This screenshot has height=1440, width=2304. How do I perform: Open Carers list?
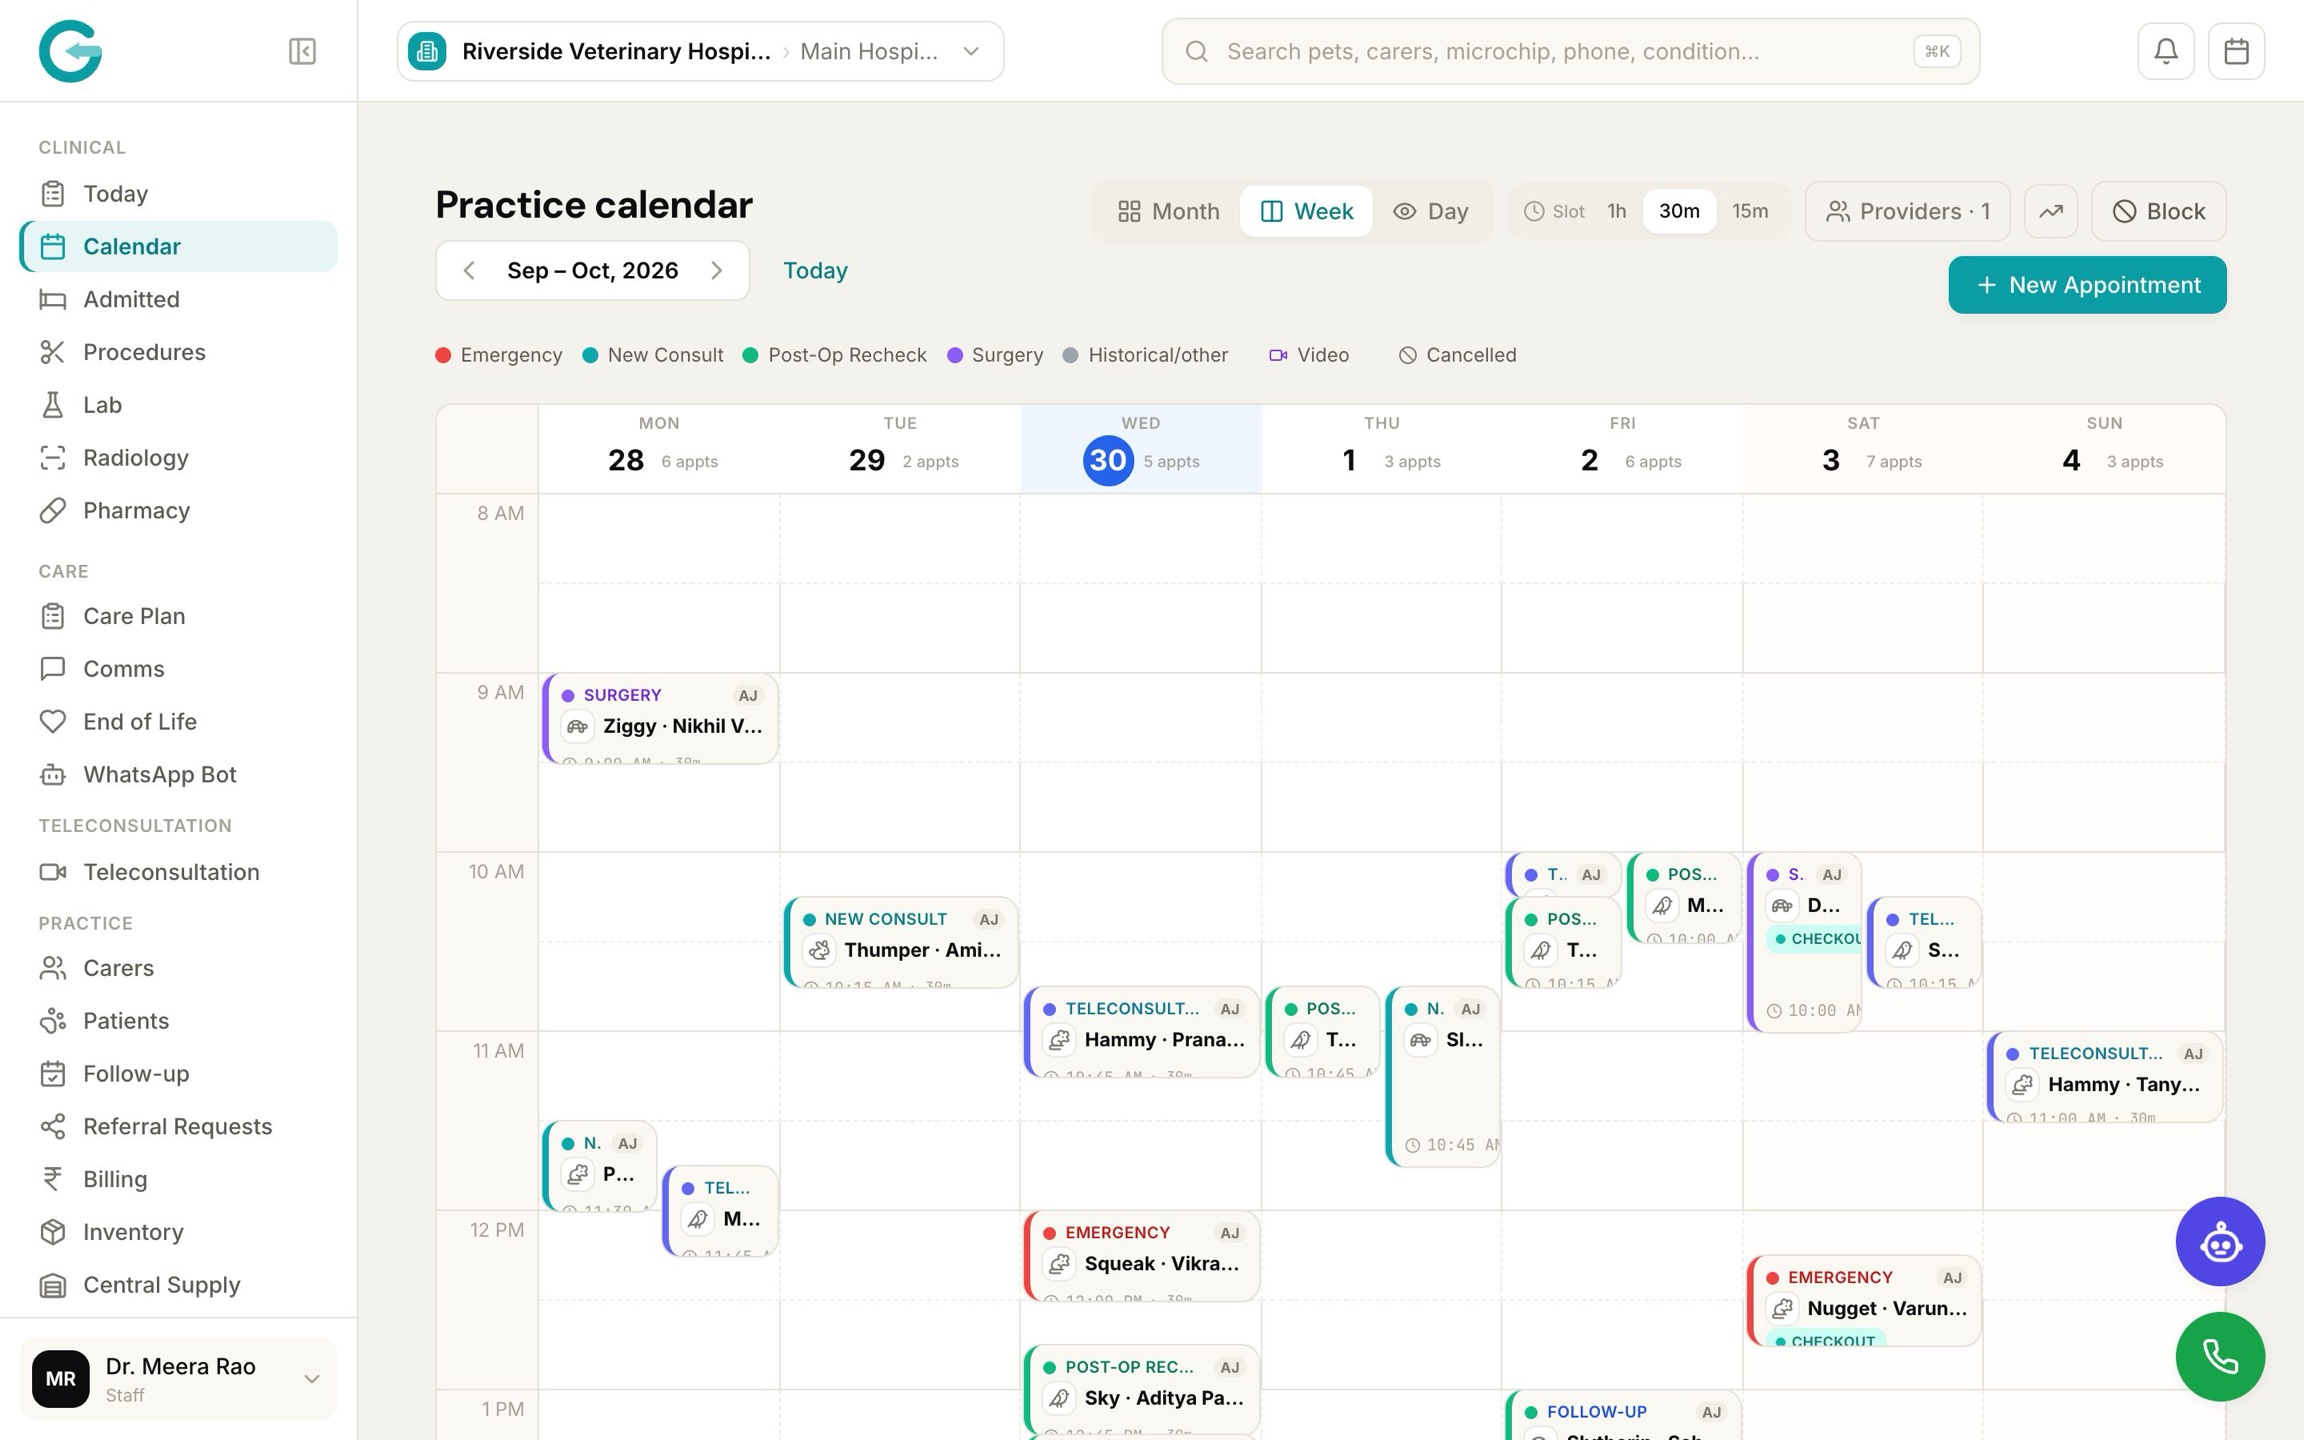coord(178,968)
